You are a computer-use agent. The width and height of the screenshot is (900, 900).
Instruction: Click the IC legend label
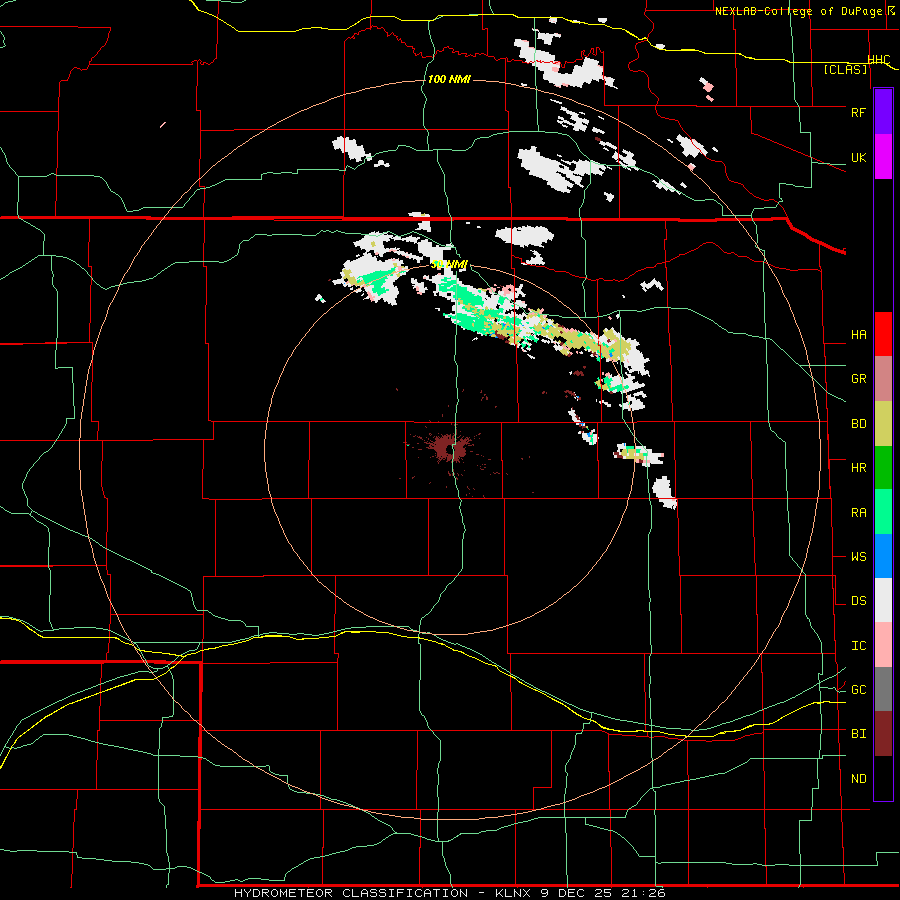pos(858,646)
